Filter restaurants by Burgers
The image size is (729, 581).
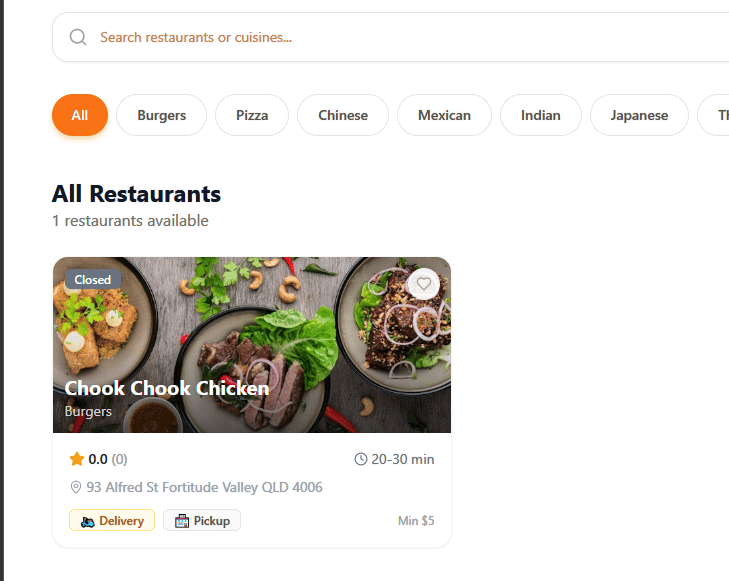pos(161,115)
